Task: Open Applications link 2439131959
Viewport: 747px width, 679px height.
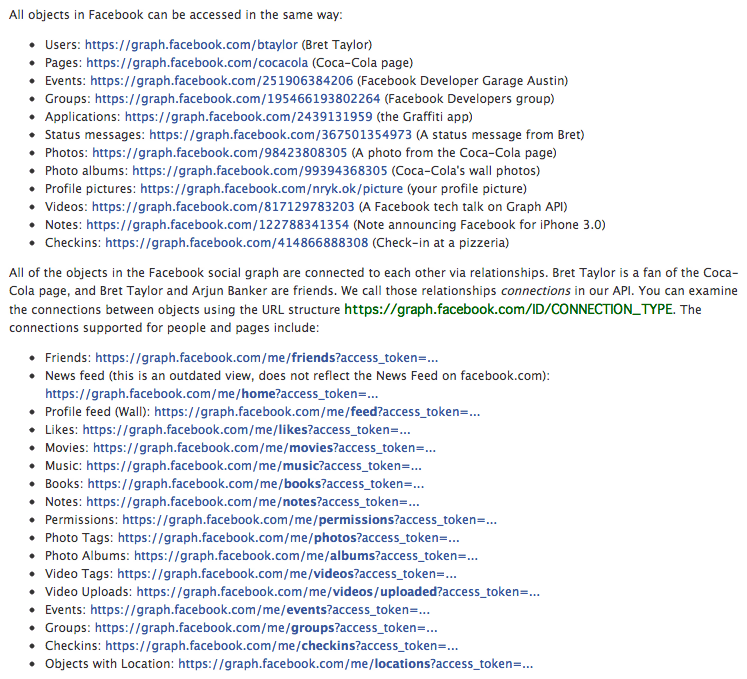Action: [x=248, y=117]
